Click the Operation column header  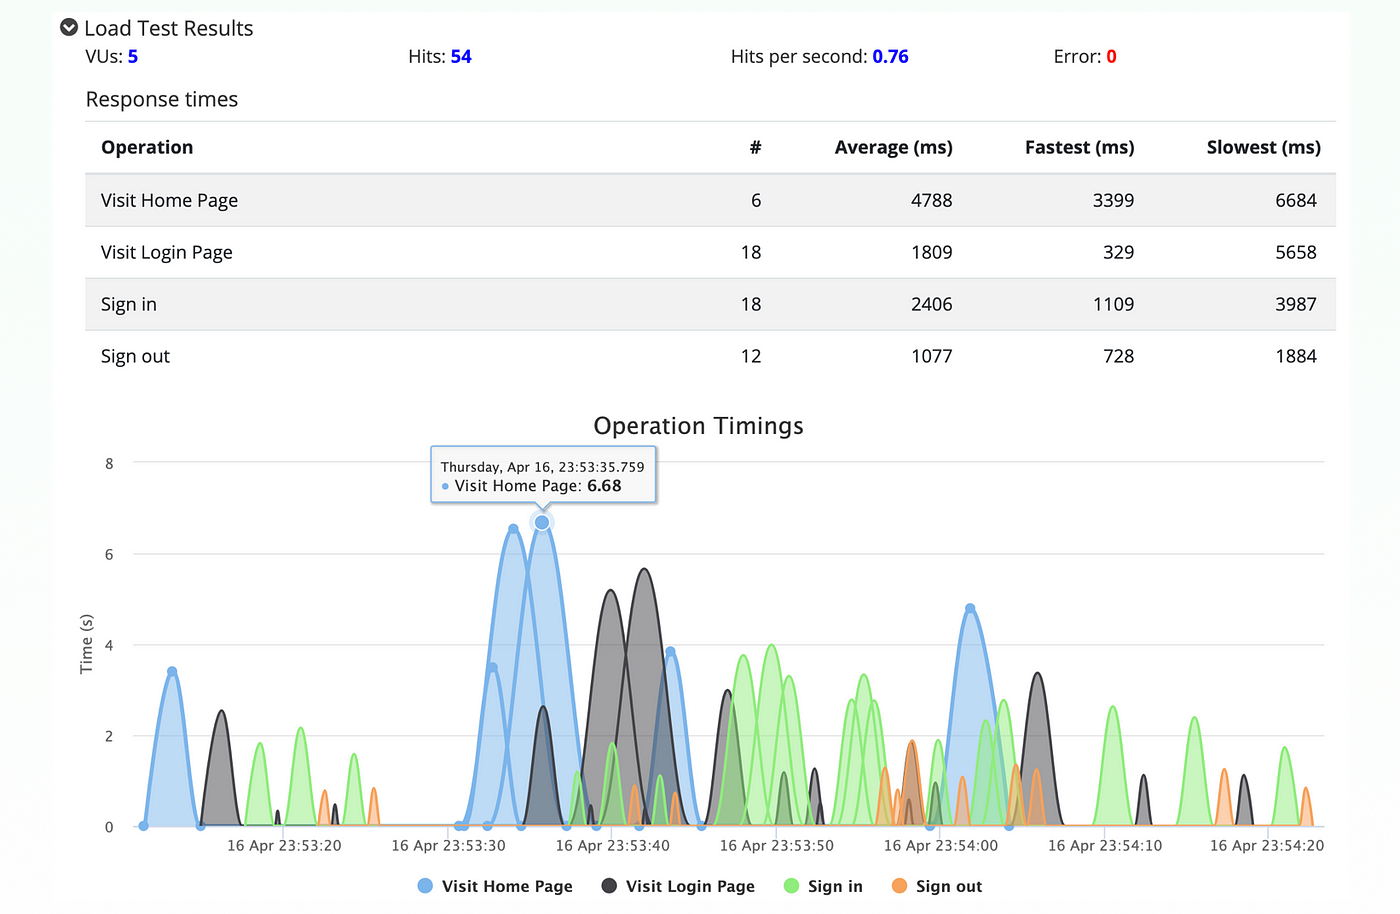tap(147, 147)
